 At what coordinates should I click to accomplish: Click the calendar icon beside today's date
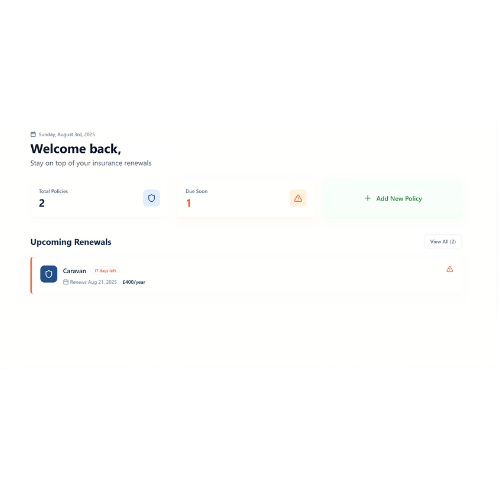coord(33,134)
